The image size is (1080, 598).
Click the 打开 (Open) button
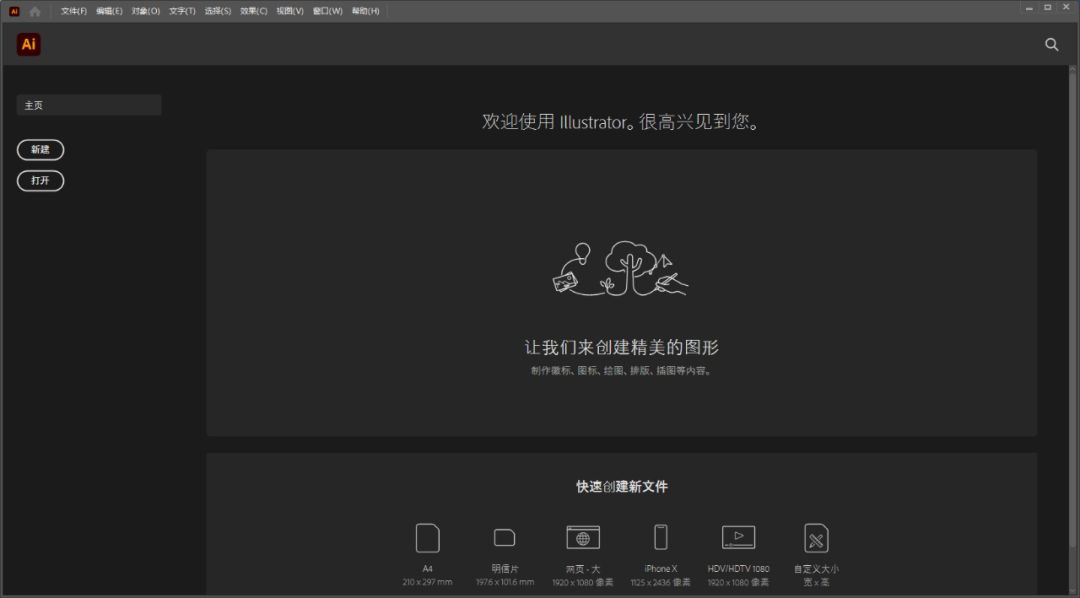(41, 181)
